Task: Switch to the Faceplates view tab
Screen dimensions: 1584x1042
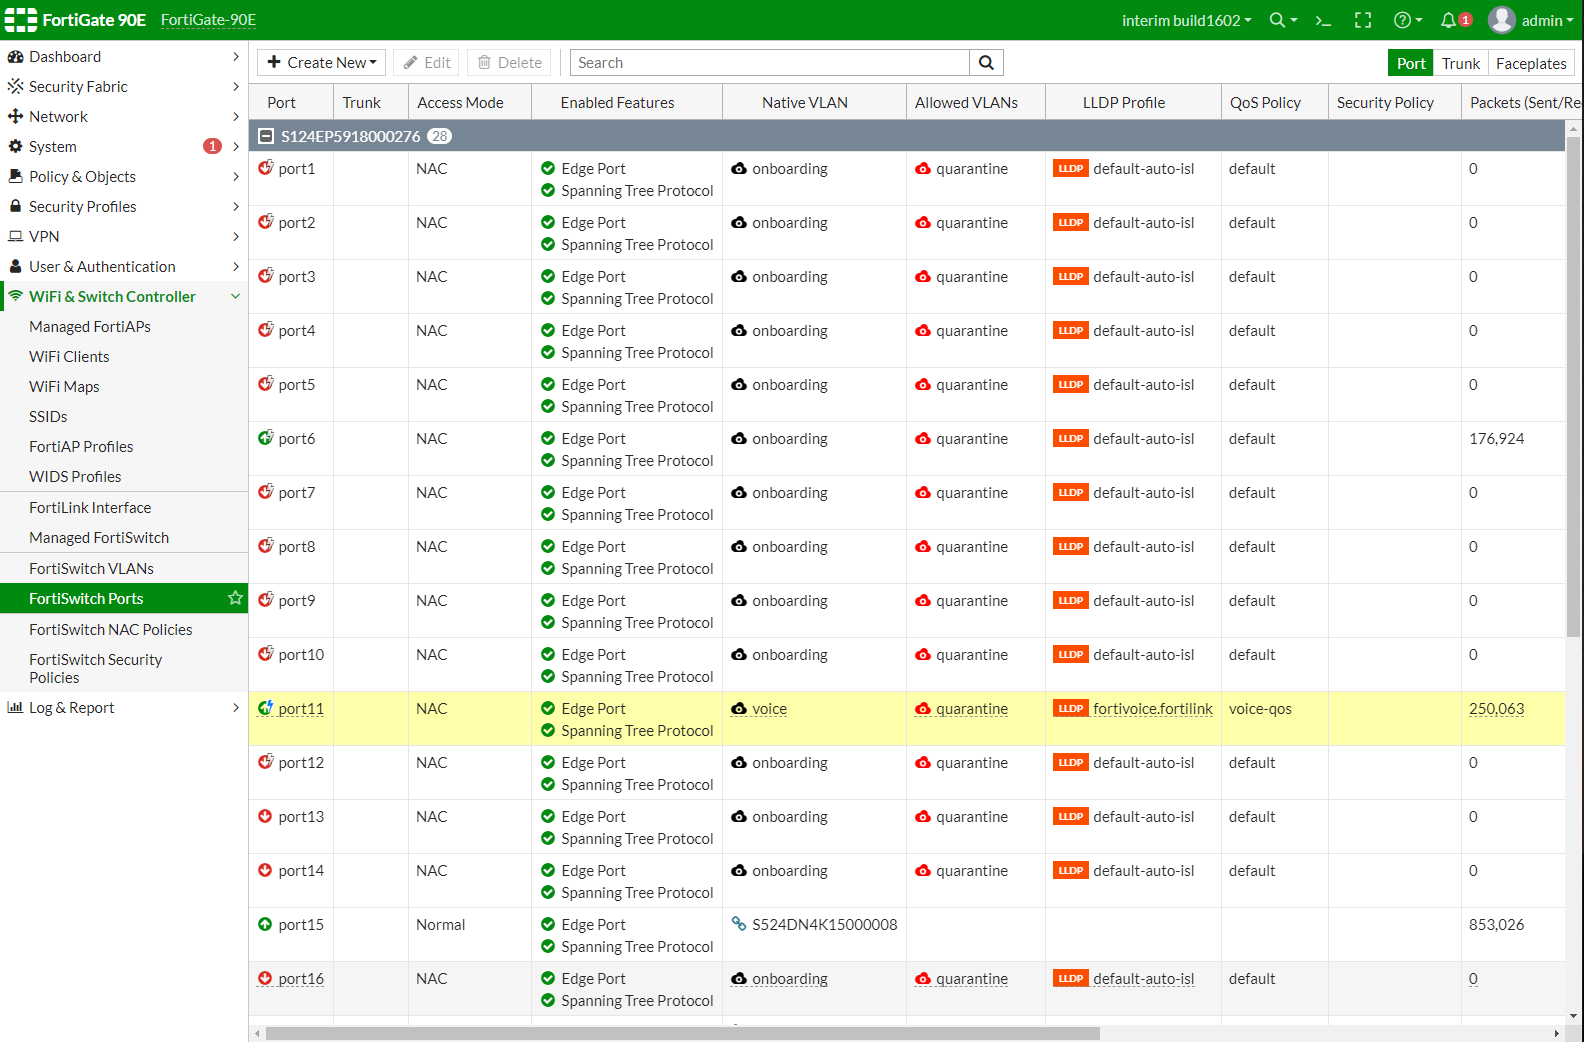Action: pos(1531,63)
